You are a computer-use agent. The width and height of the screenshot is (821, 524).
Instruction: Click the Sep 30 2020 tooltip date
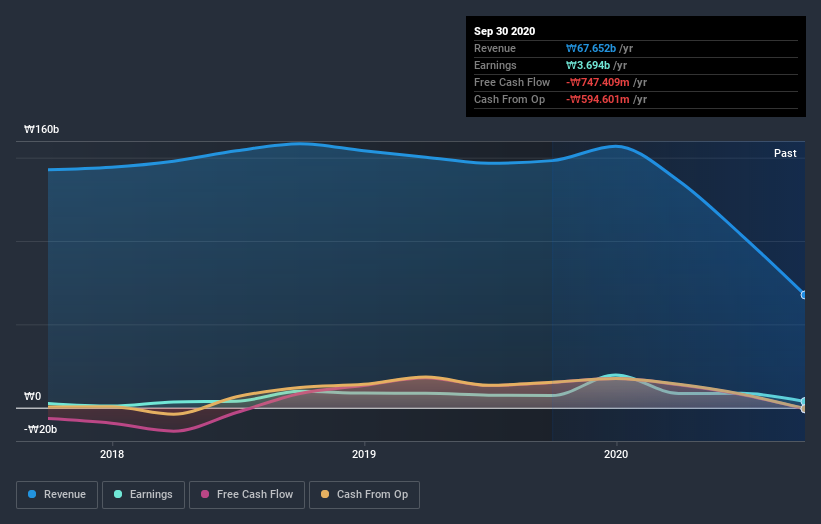click(x=504, y=31)
